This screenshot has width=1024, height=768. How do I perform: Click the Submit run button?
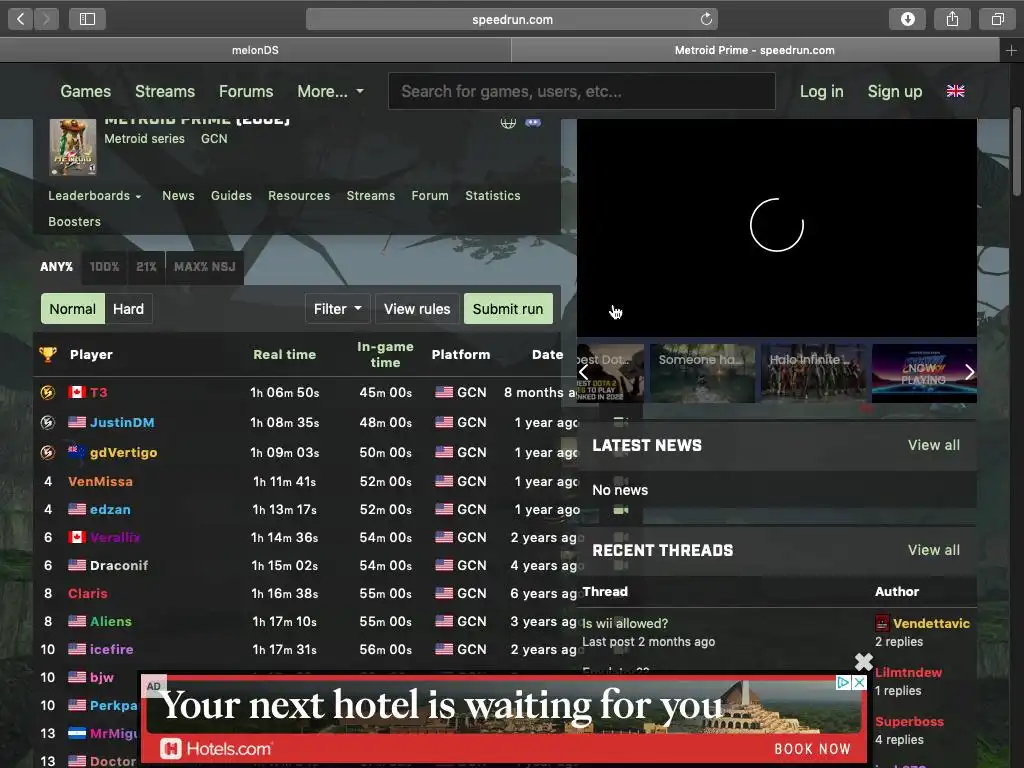[x=508, y=309]
